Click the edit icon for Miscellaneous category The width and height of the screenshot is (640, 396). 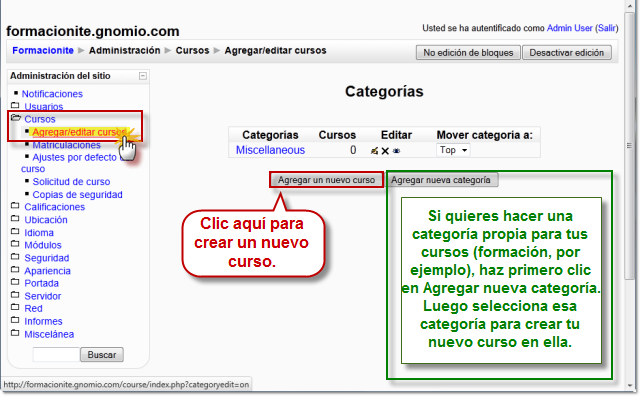(374, 151)
